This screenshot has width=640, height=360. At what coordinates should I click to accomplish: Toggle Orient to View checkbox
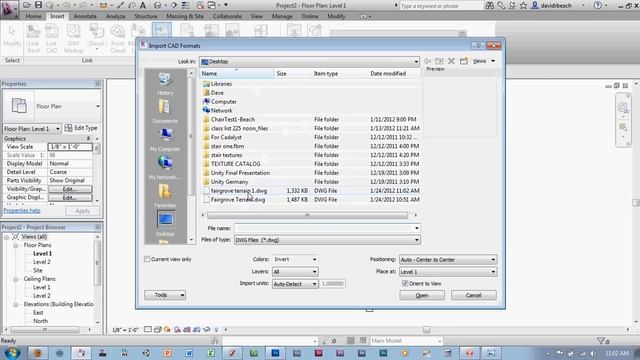[x=405, y=283]
